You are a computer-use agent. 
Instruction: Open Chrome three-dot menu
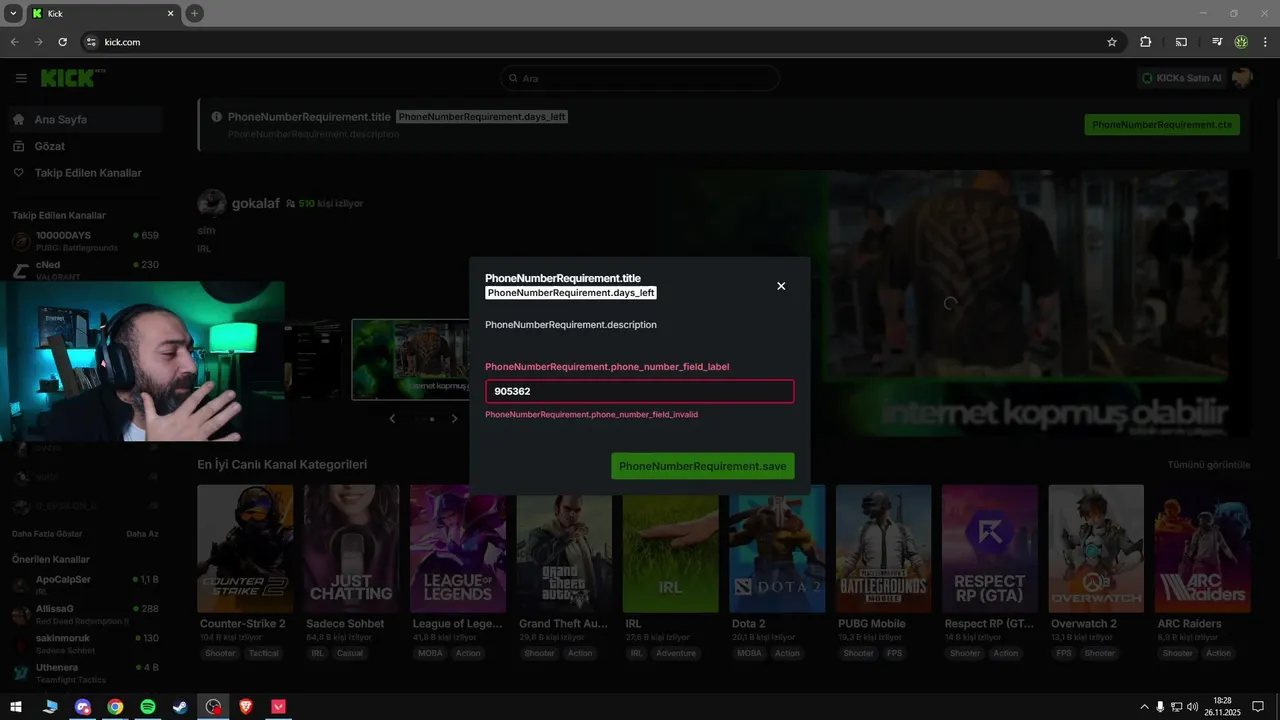1266,42
